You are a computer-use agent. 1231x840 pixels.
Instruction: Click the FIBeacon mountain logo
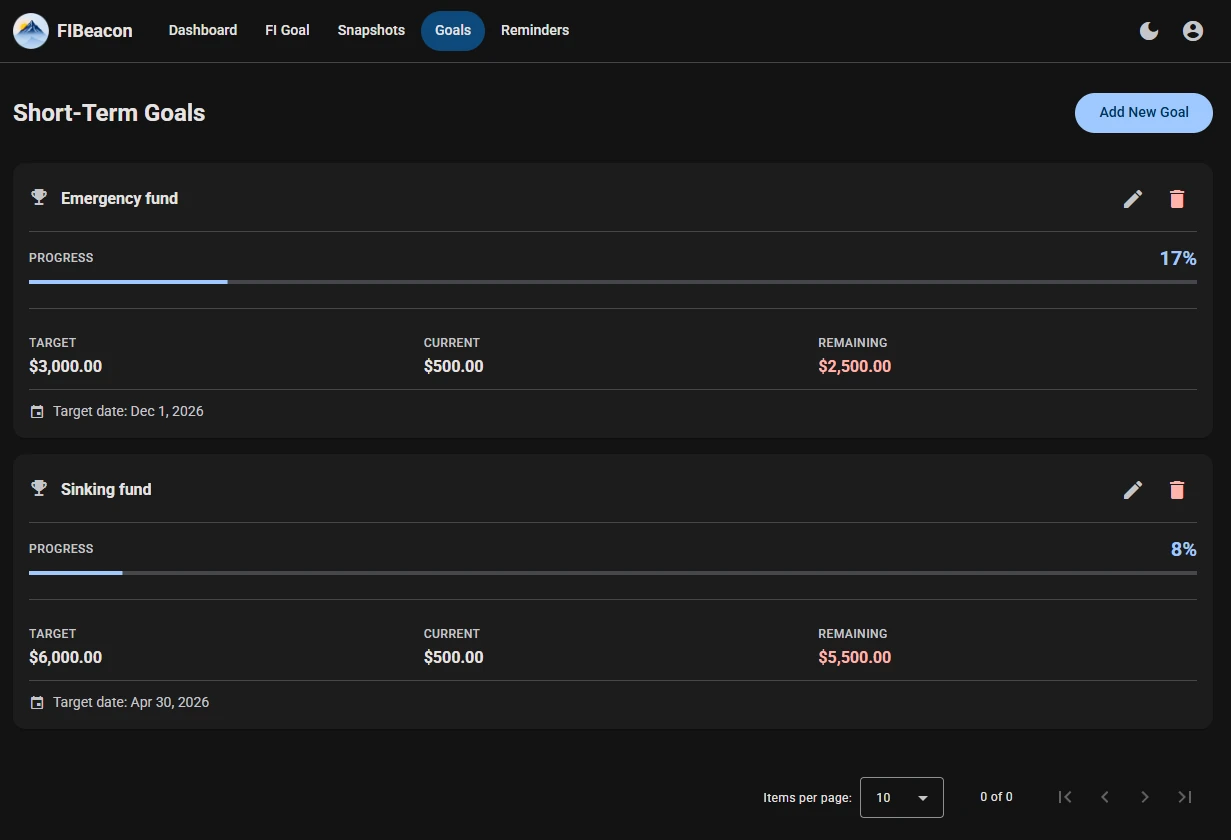[30, 30]
